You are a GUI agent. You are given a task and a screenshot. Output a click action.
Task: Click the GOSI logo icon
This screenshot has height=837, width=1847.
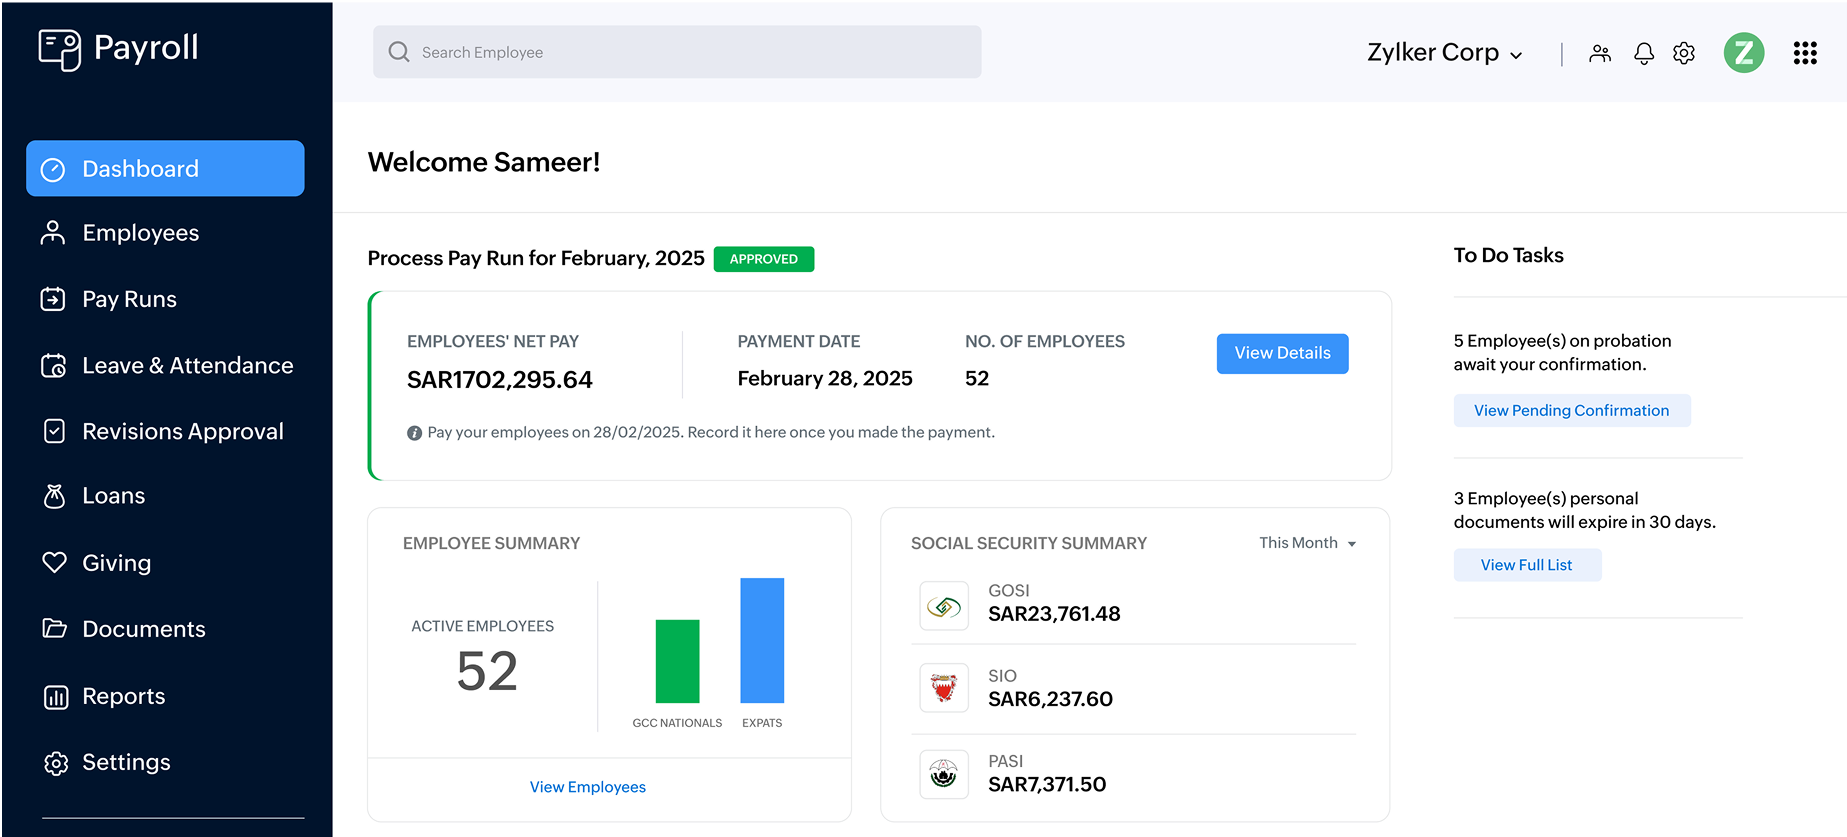[x=943, y=606]
